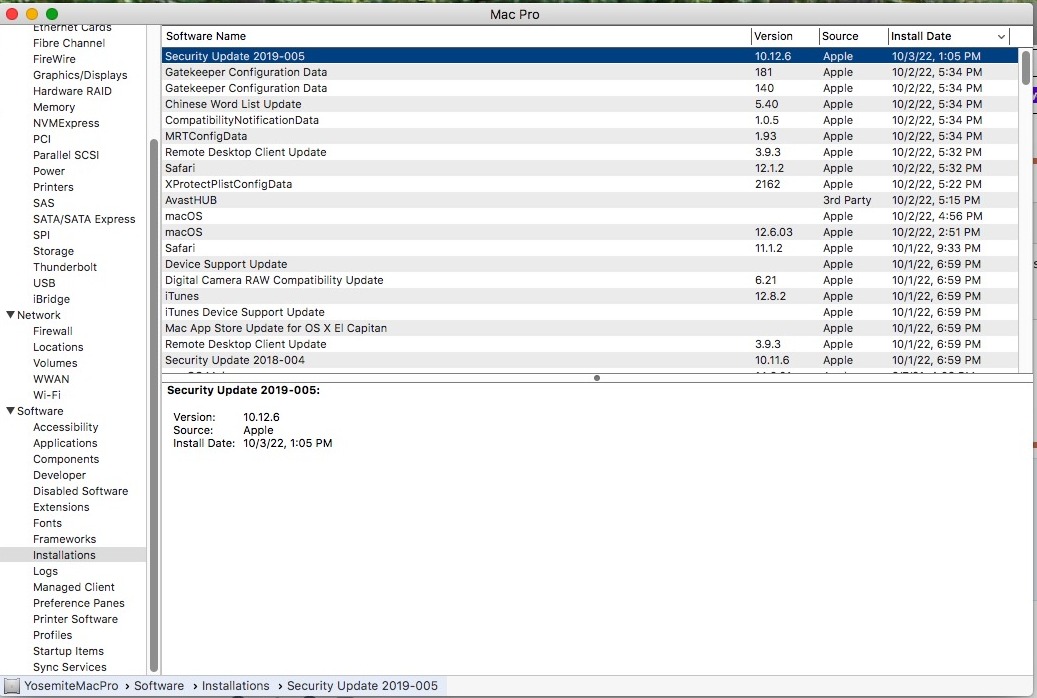Select iTunes Device Support Update row
This screenshot has width=1037, height=698.
[590, 312]
